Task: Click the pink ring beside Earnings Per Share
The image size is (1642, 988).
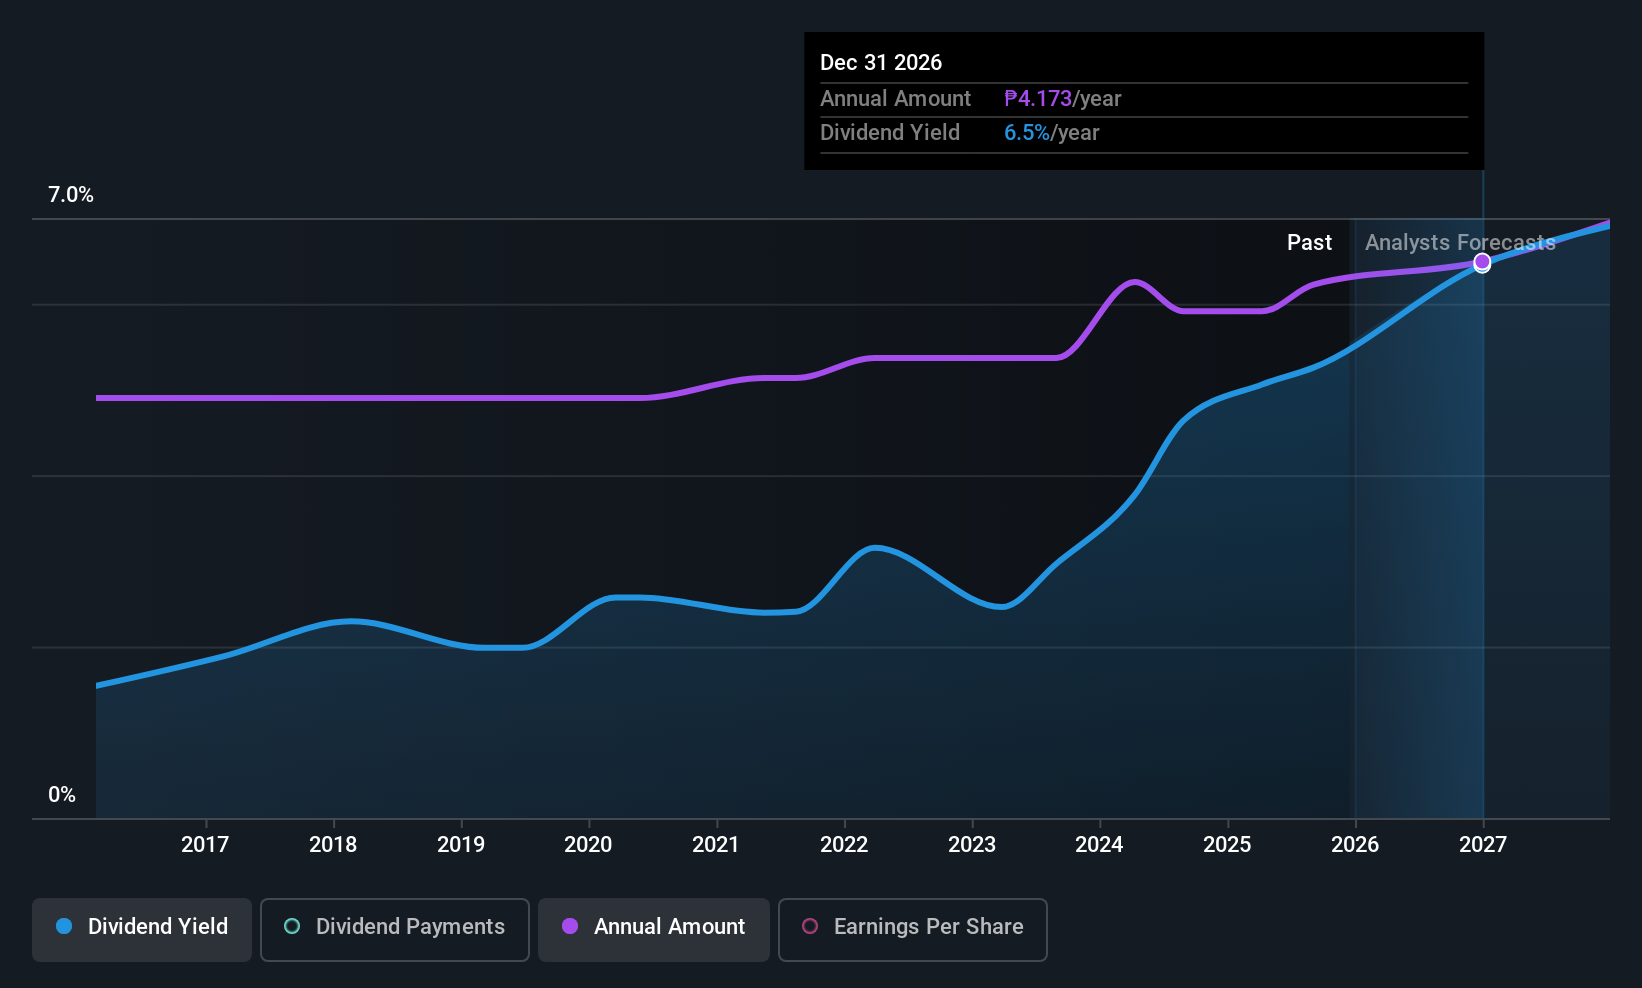Action: tap(810, 926)
